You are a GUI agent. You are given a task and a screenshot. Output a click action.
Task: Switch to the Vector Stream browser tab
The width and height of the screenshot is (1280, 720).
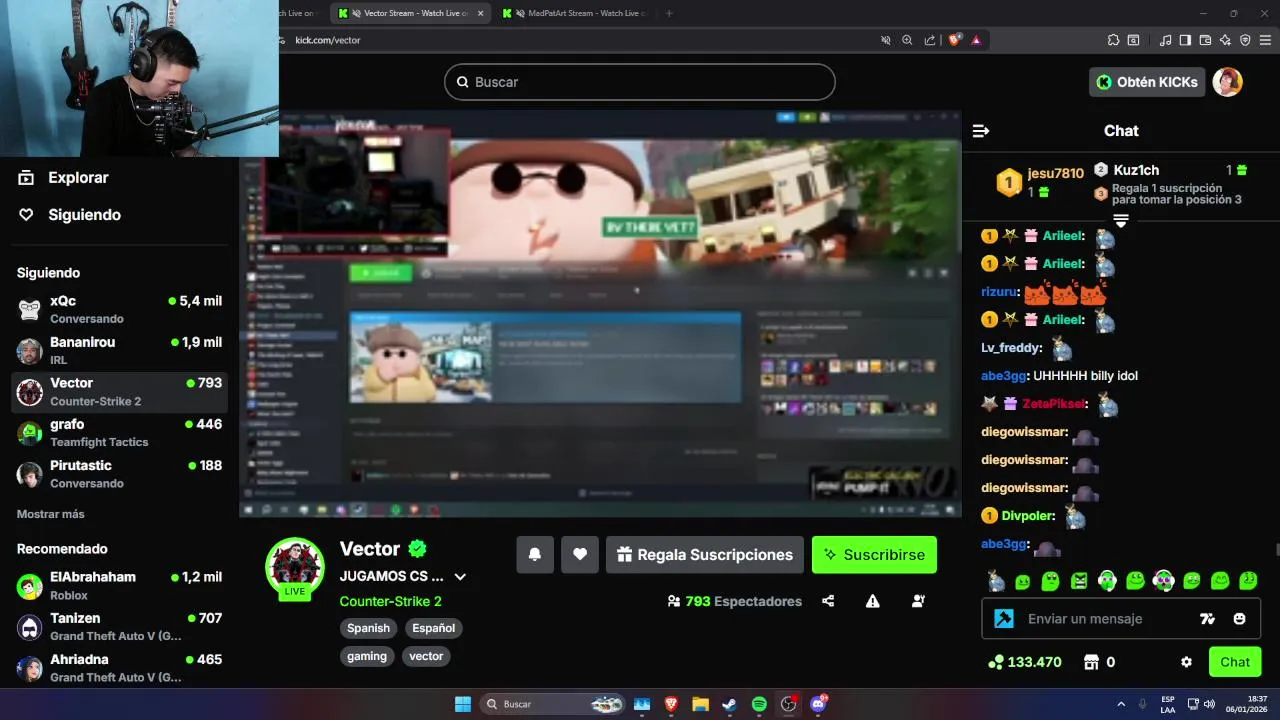tap(411, 13)
